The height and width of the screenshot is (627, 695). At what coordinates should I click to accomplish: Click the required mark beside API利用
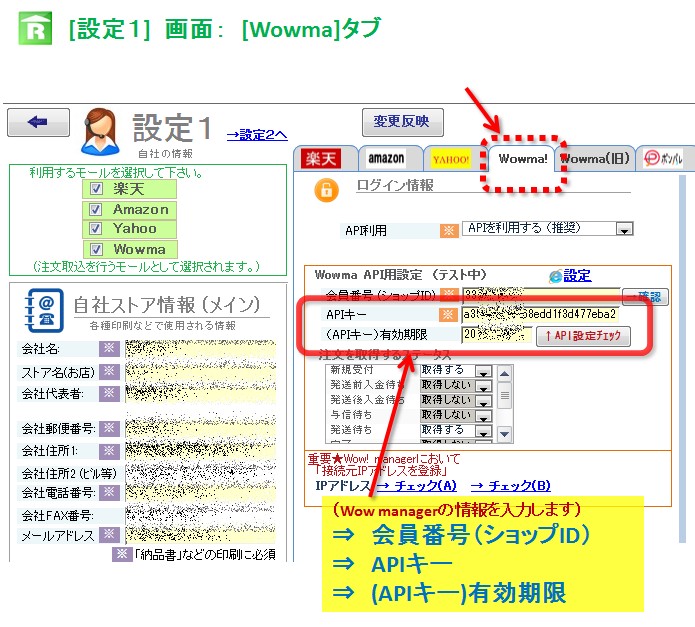[449, 230]
